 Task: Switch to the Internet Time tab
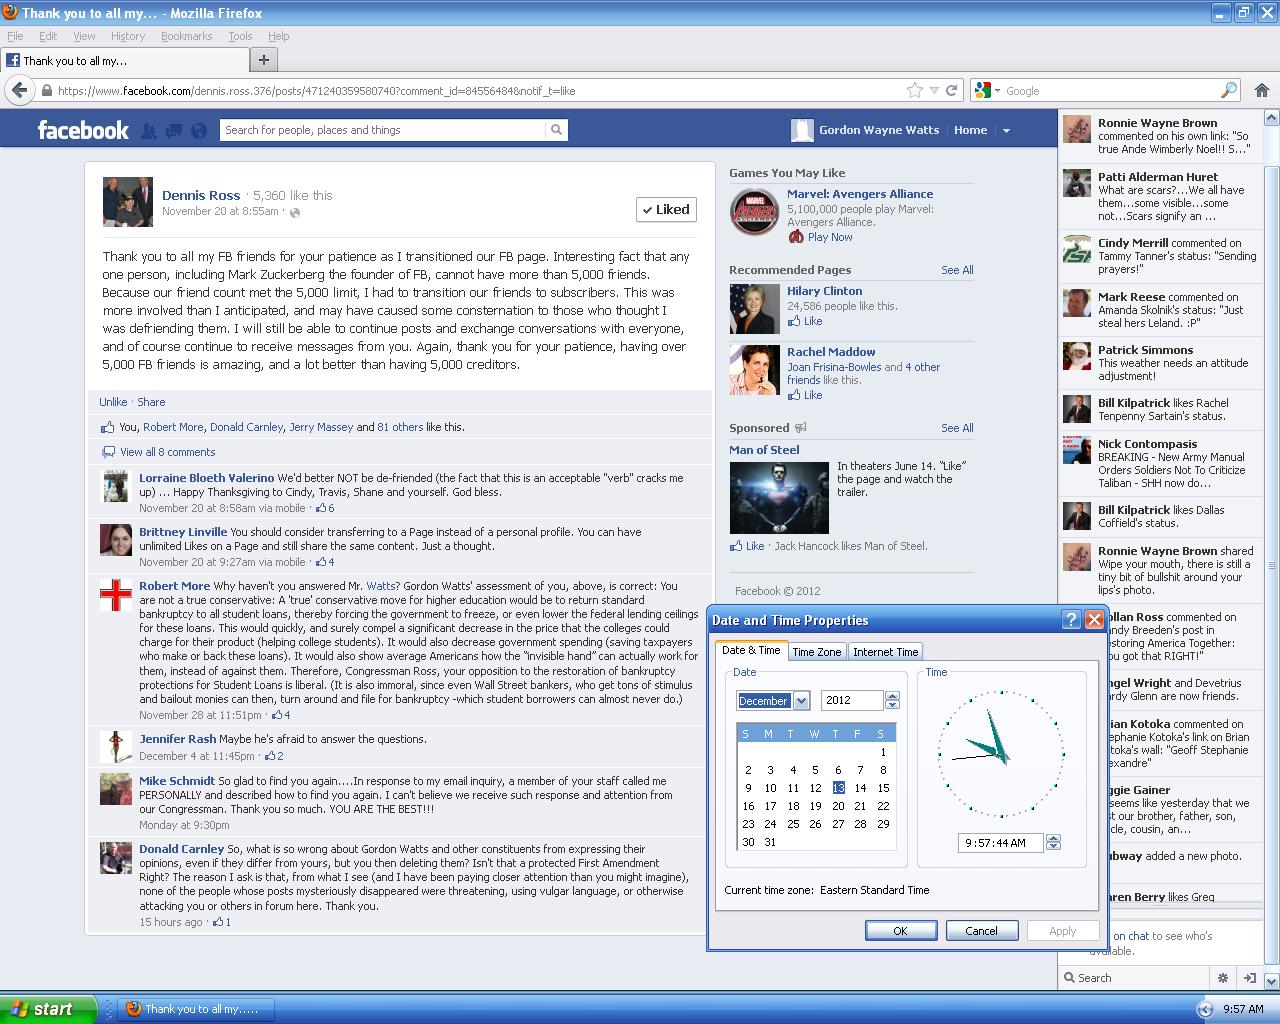point(885,652)
